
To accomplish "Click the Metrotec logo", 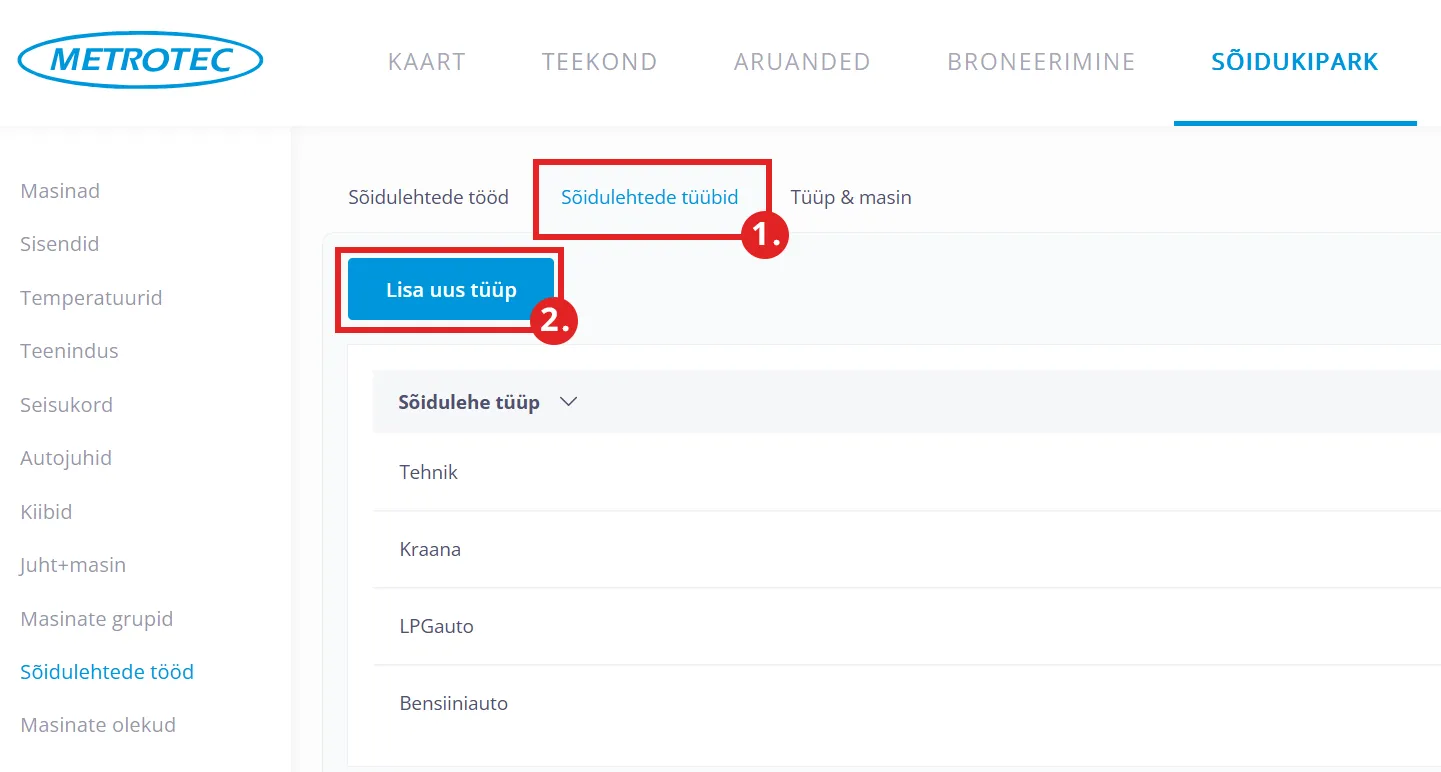I will click(x=140, y=60).
